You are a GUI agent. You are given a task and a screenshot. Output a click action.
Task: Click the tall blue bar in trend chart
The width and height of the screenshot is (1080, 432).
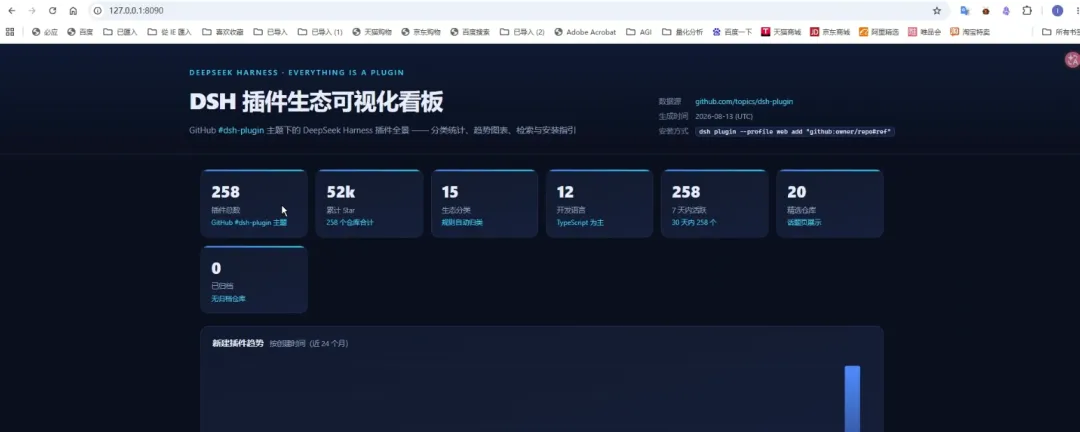(852, 398)
